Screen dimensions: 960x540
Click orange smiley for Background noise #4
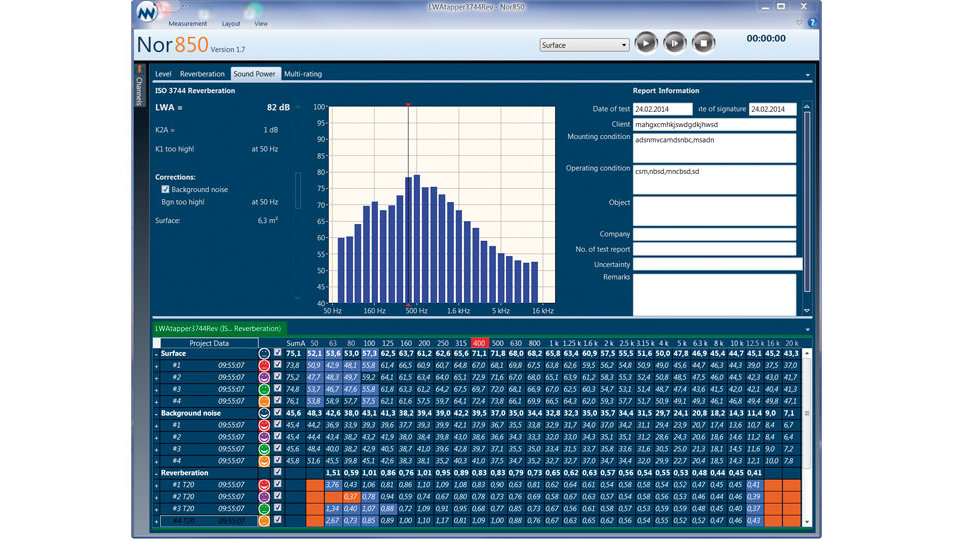click(x=264, y=460)
